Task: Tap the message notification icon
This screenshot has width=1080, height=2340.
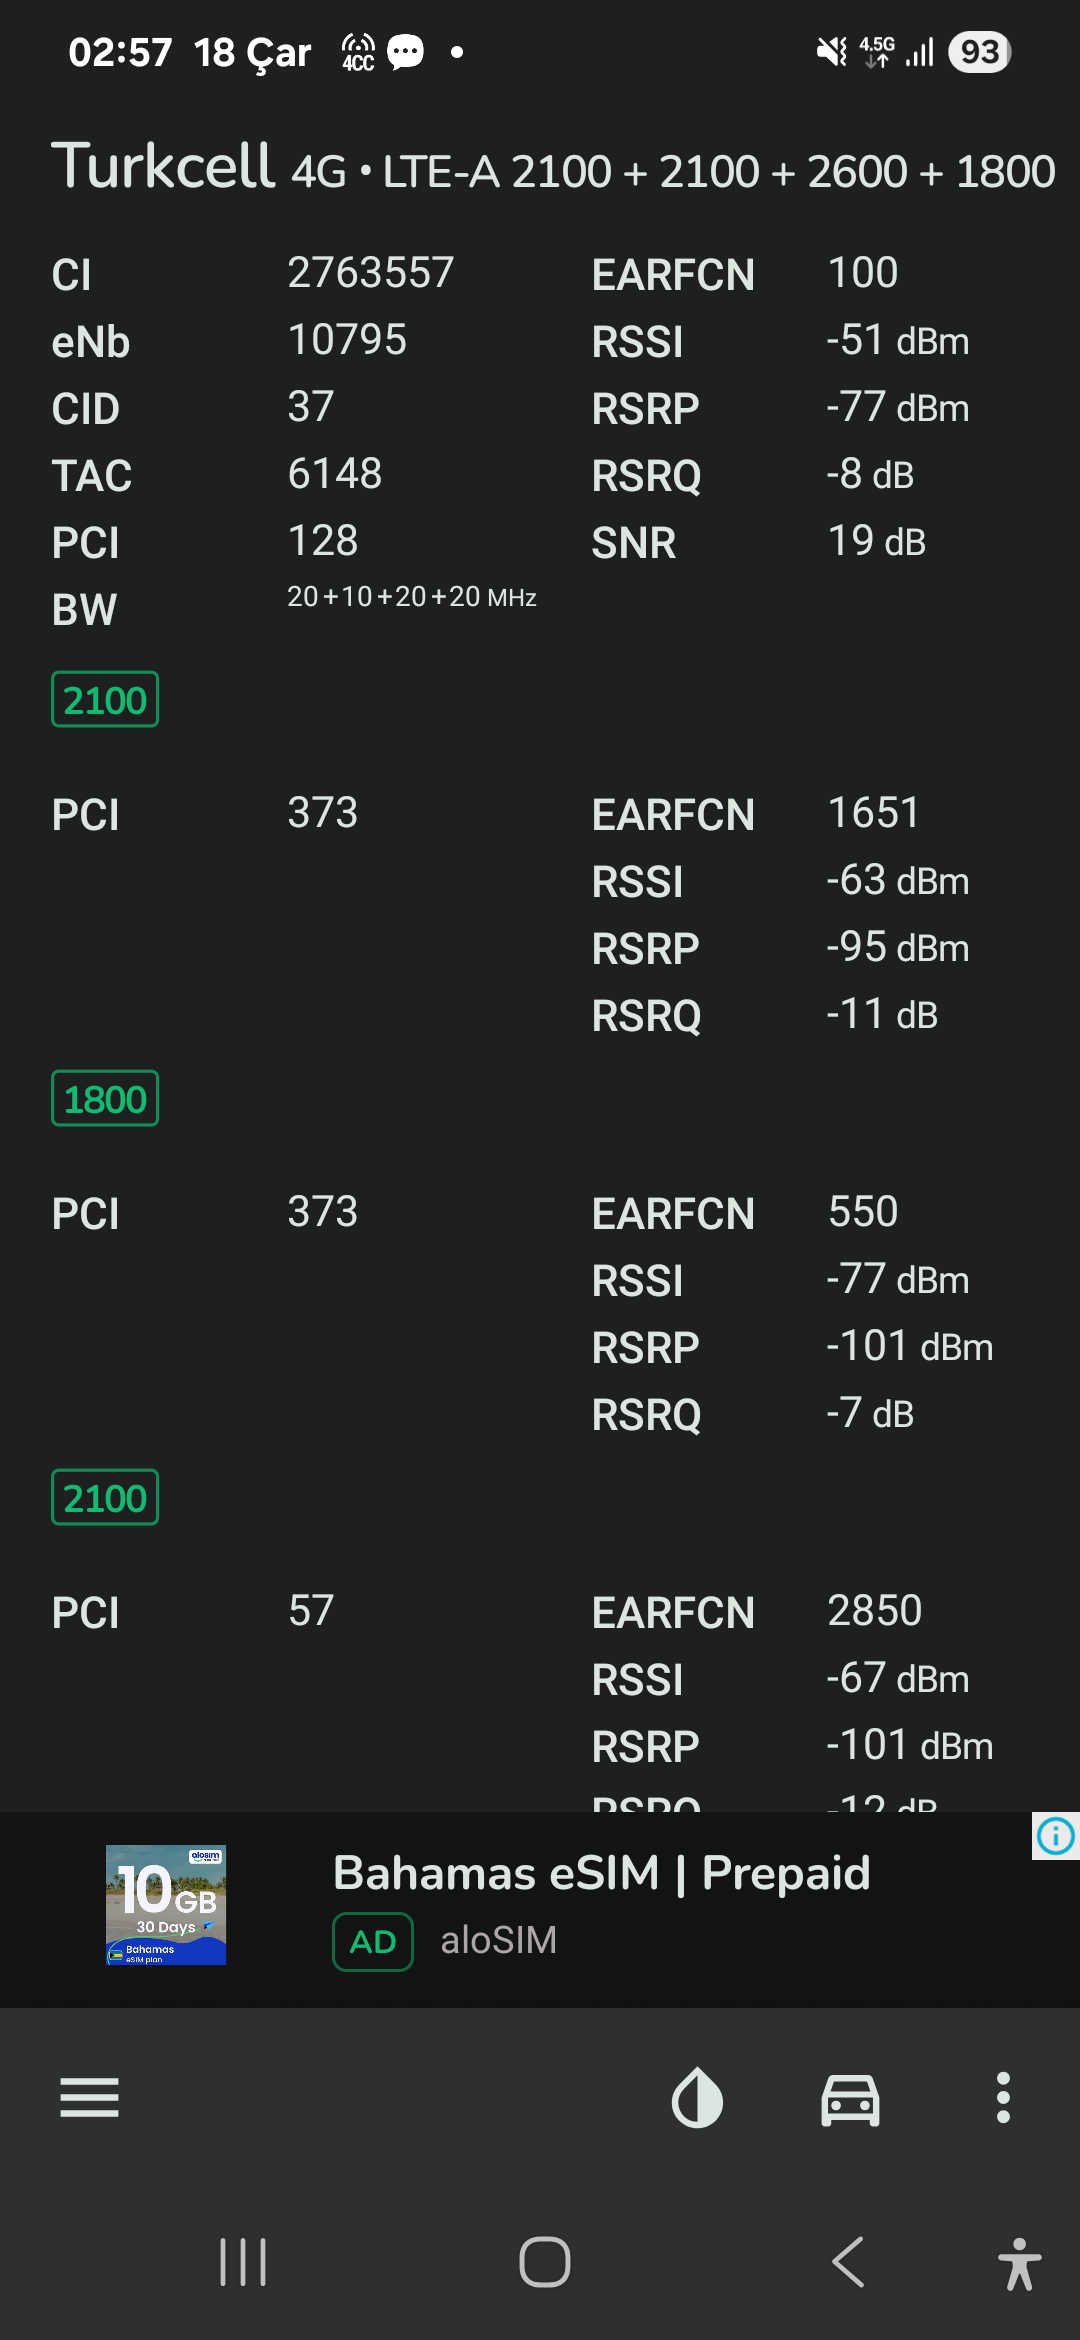Action: (405, 52)
